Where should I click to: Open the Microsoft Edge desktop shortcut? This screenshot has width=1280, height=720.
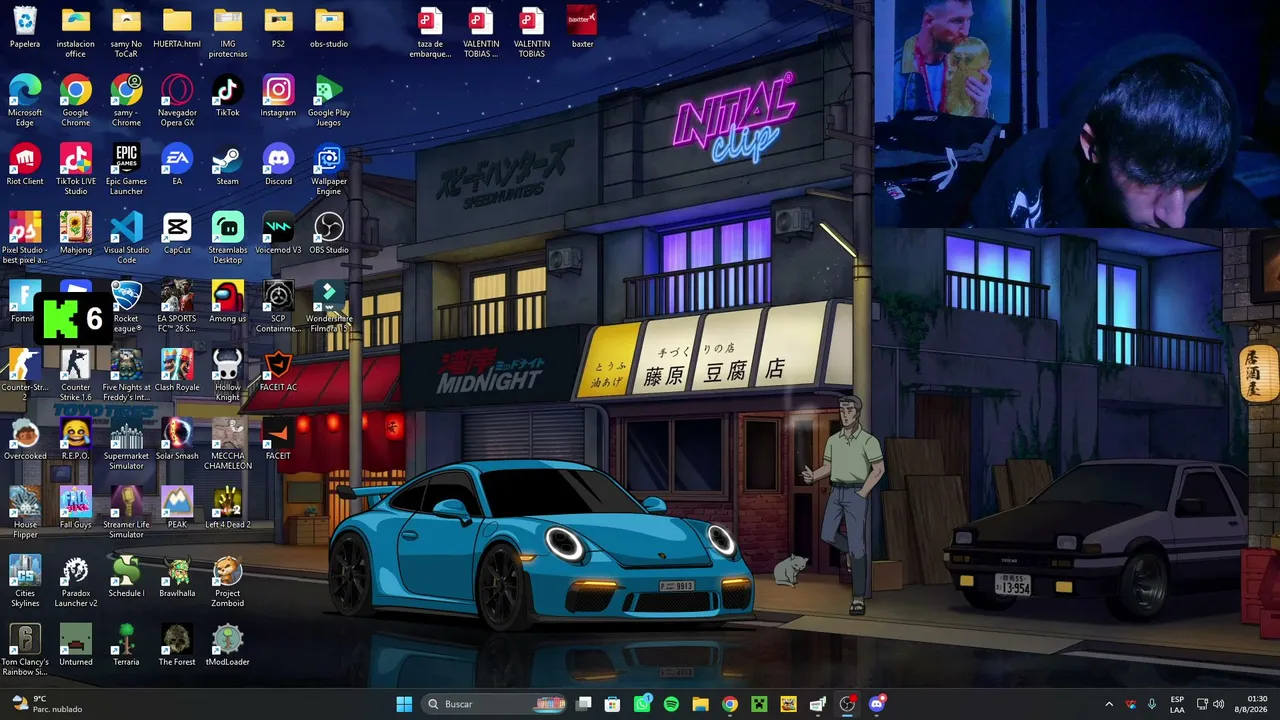(25, 101)
